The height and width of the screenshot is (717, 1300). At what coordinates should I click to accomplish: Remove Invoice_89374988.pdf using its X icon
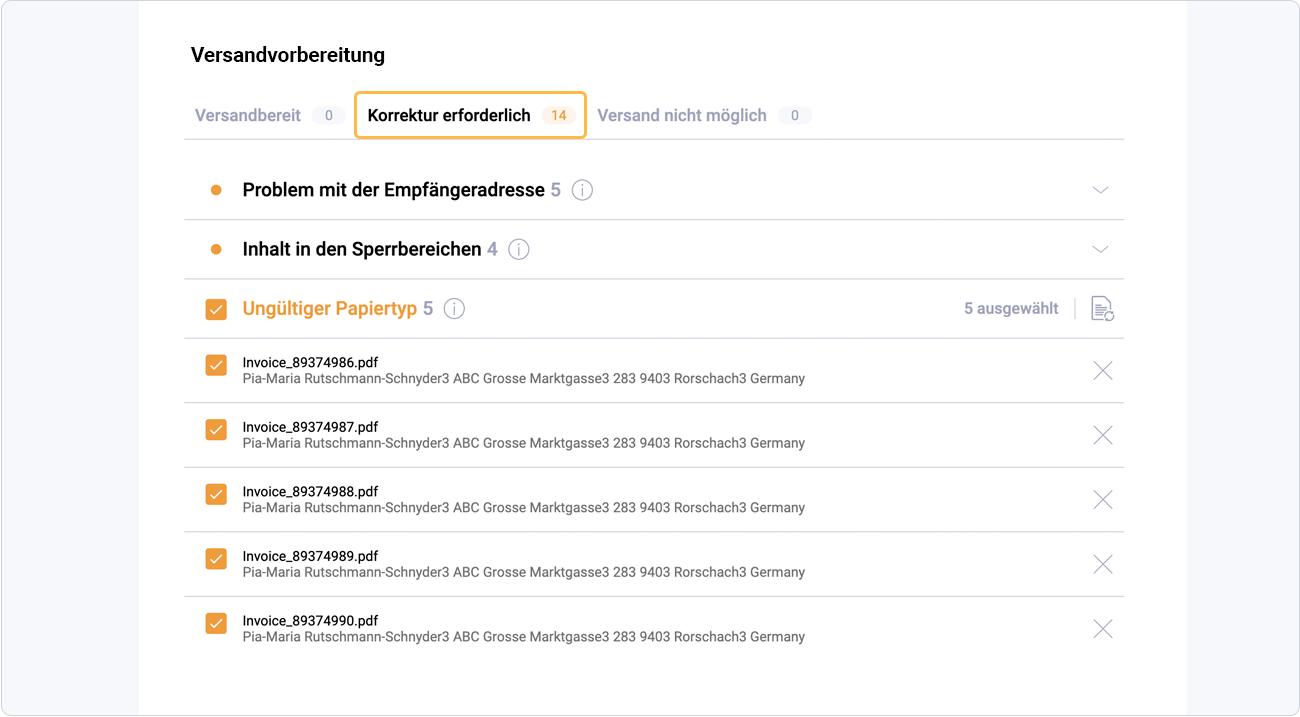1102,499
